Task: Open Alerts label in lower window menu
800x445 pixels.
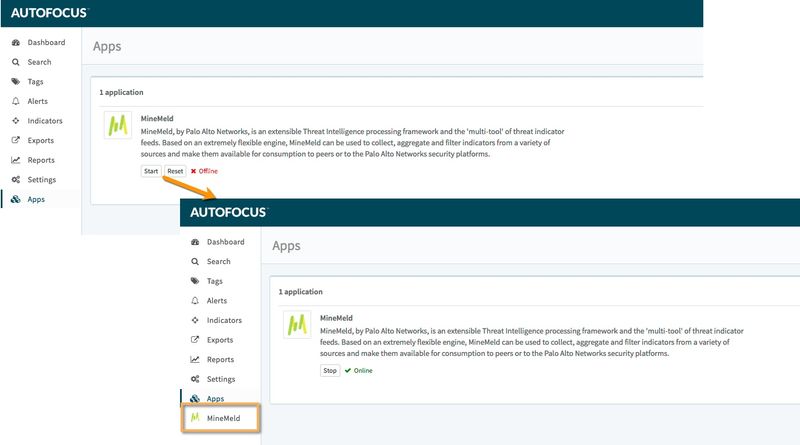Action: 217,301
